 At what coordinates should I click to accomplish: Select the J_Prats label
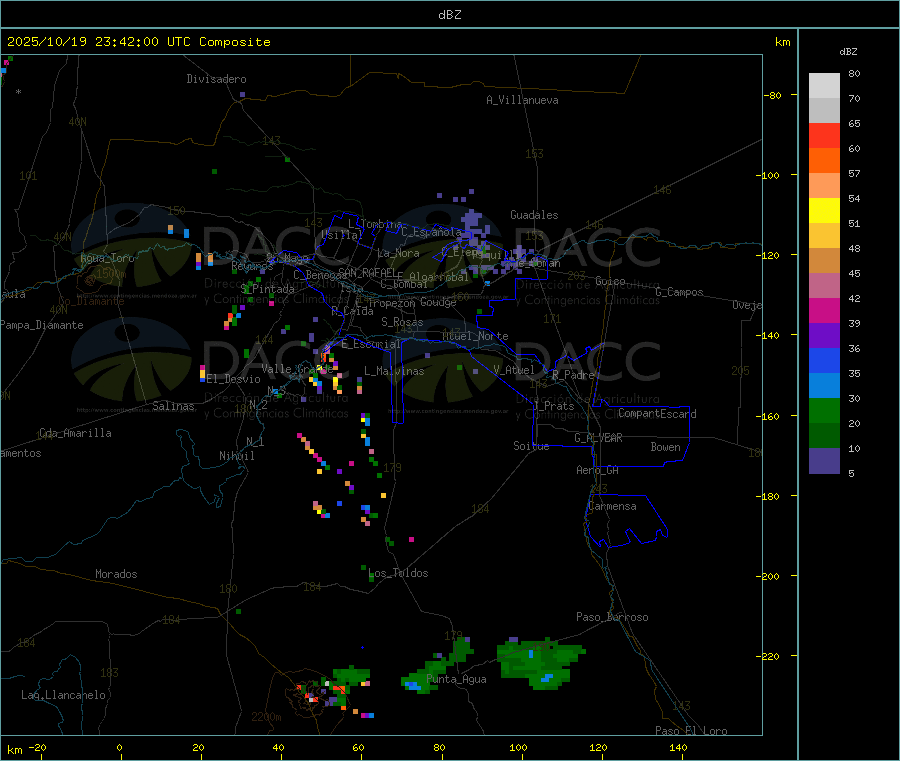pos(554,406)
